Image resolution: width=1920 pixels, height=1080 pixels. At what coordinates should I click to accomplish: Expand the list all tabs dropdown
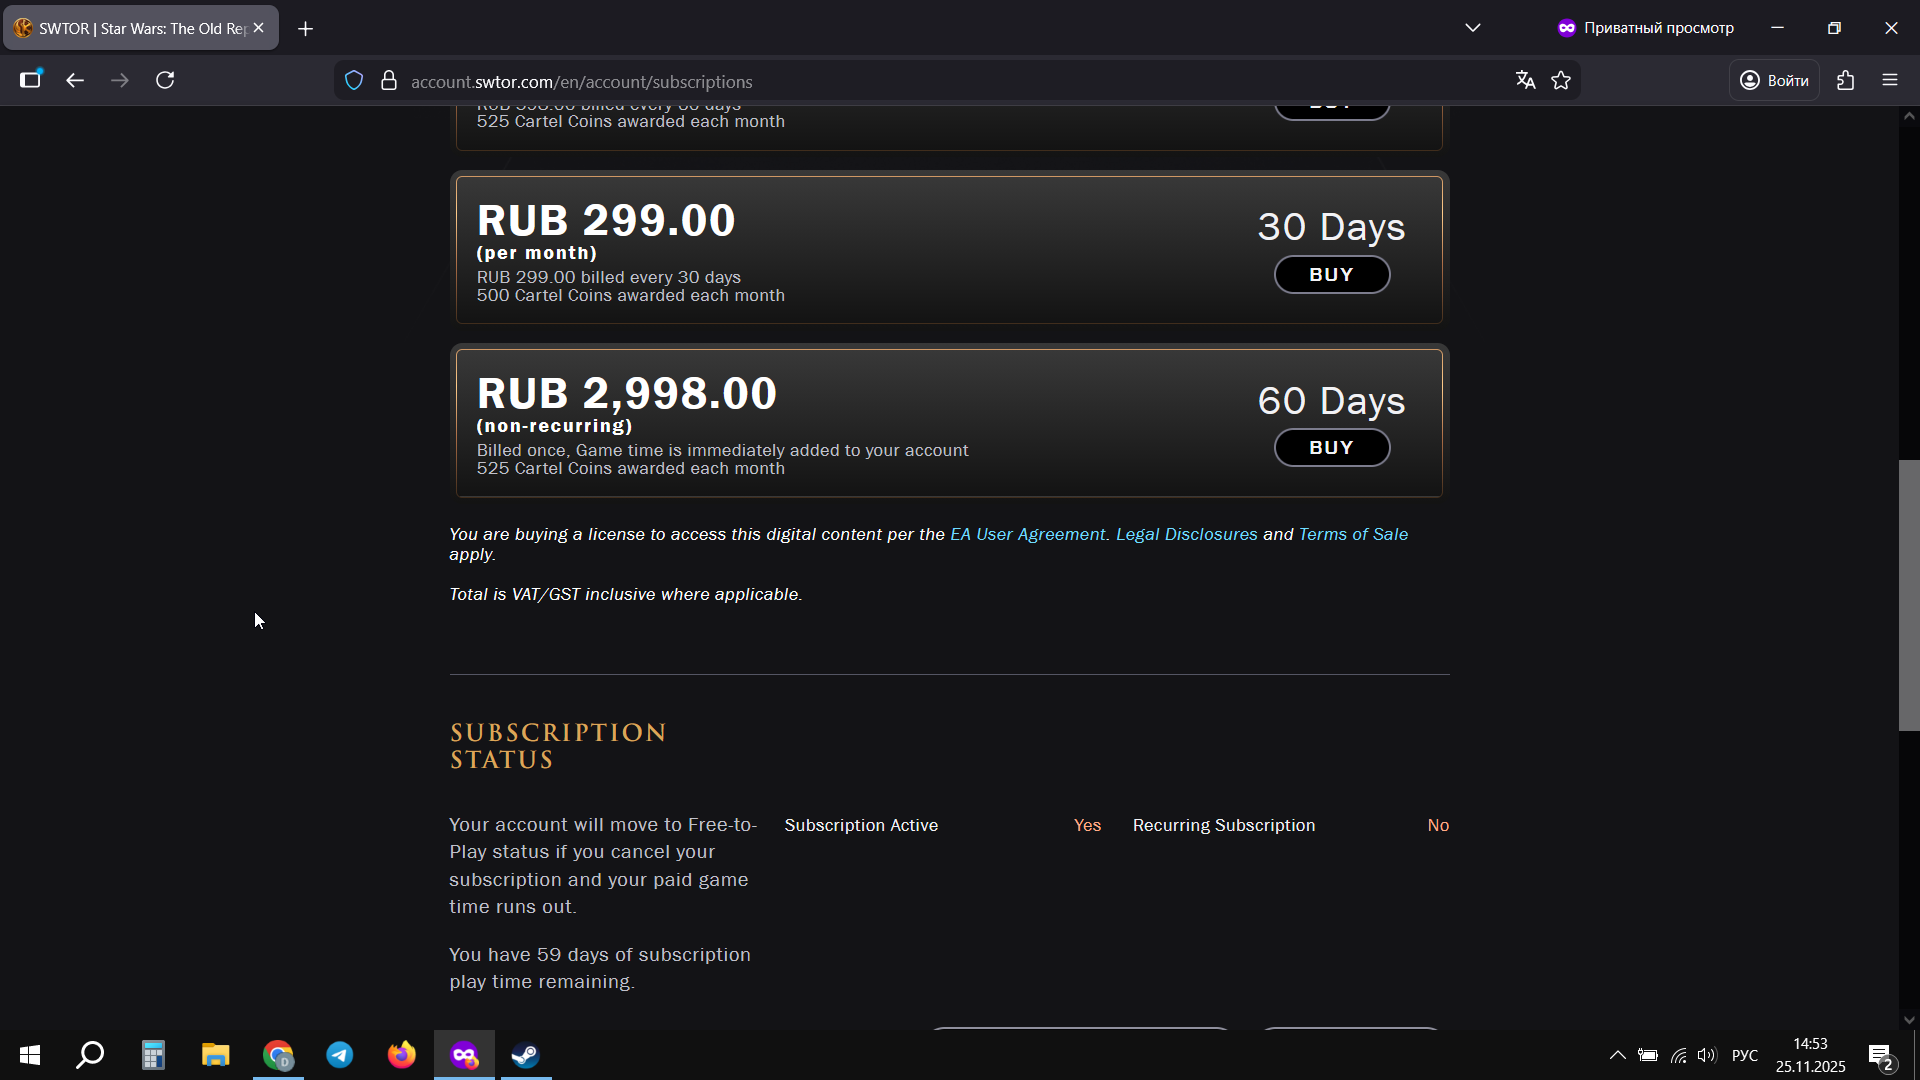click(1473, 28)
